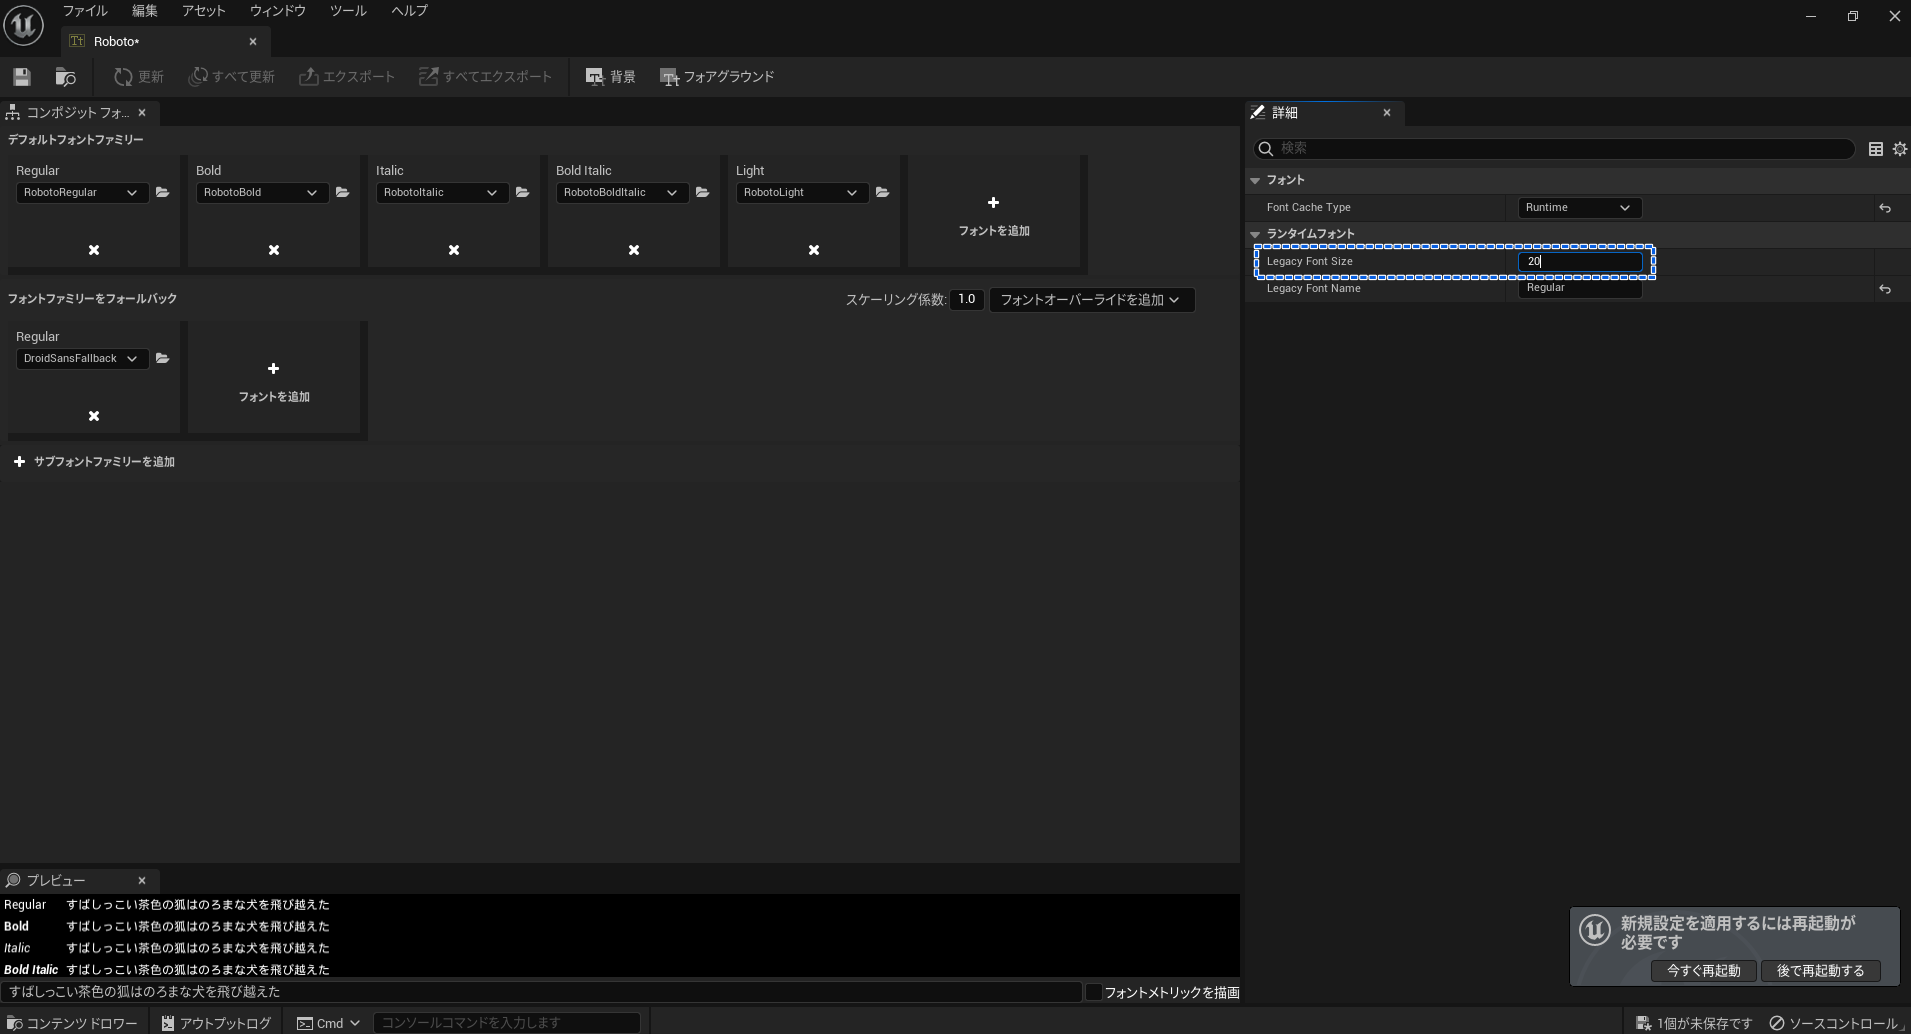Image resolution: width=1911 pixels, height=1034 pixels.
Task: Save the Roboto font asset
Action: tap(21, 76)
